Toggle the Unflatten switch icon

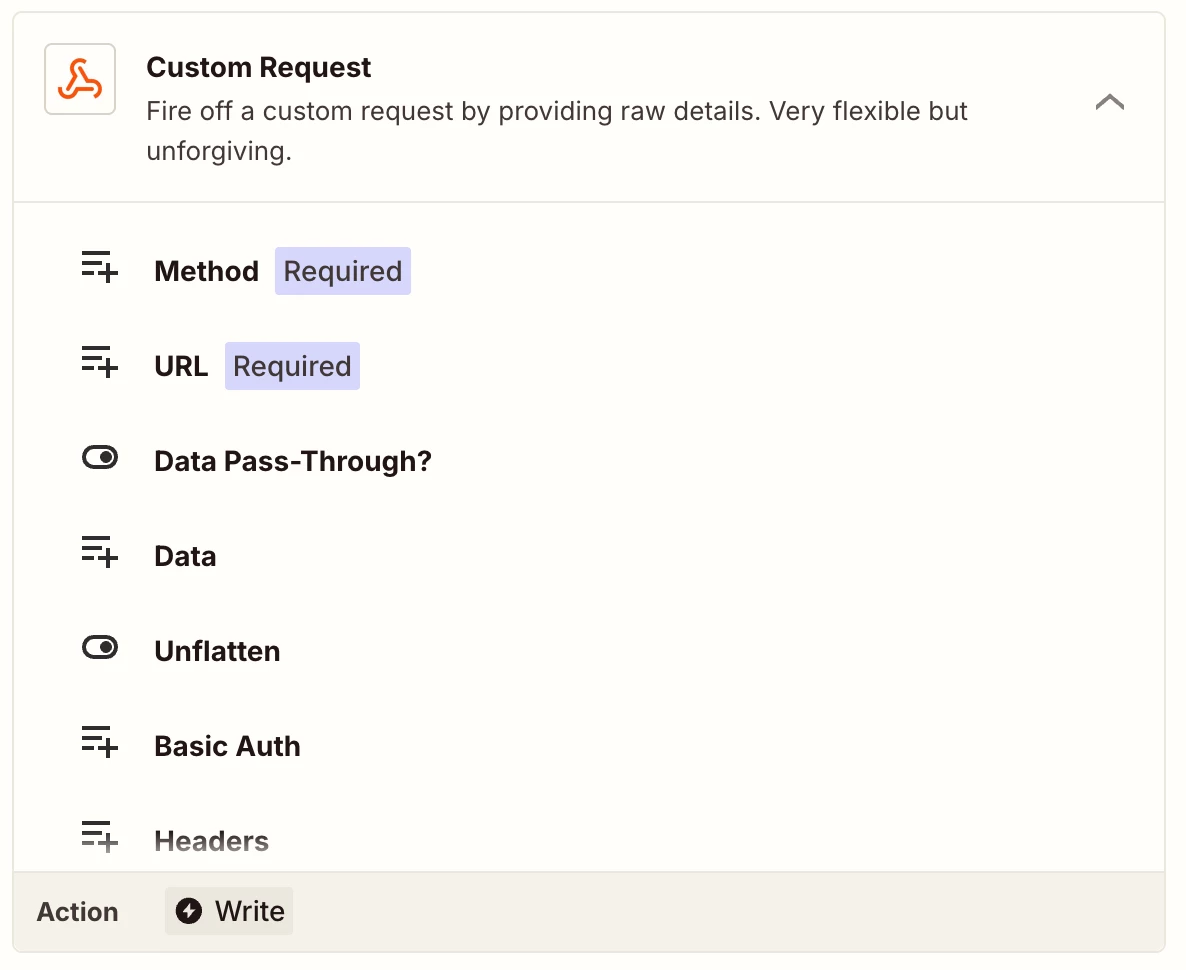[x=99, y=650]
